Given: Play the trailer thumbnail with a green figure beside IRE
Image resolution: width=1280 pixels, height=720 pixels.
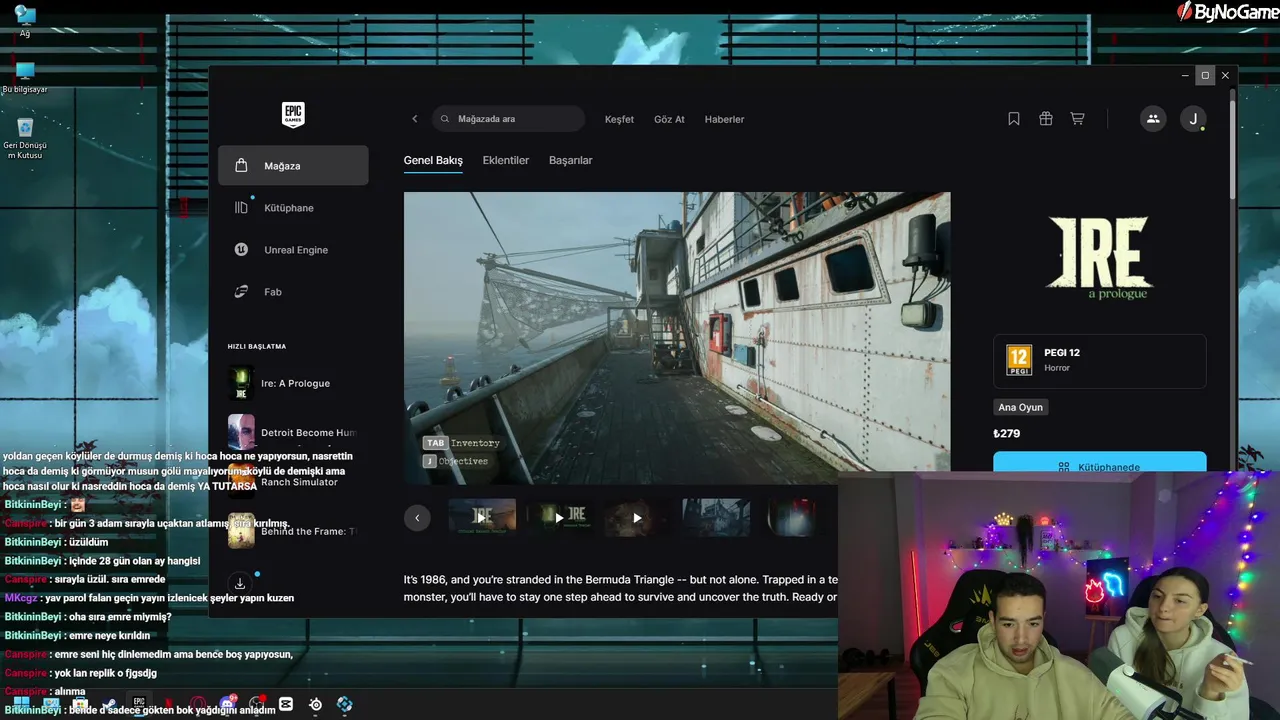Looking at the screenshot, I should [x=560, y=517].
